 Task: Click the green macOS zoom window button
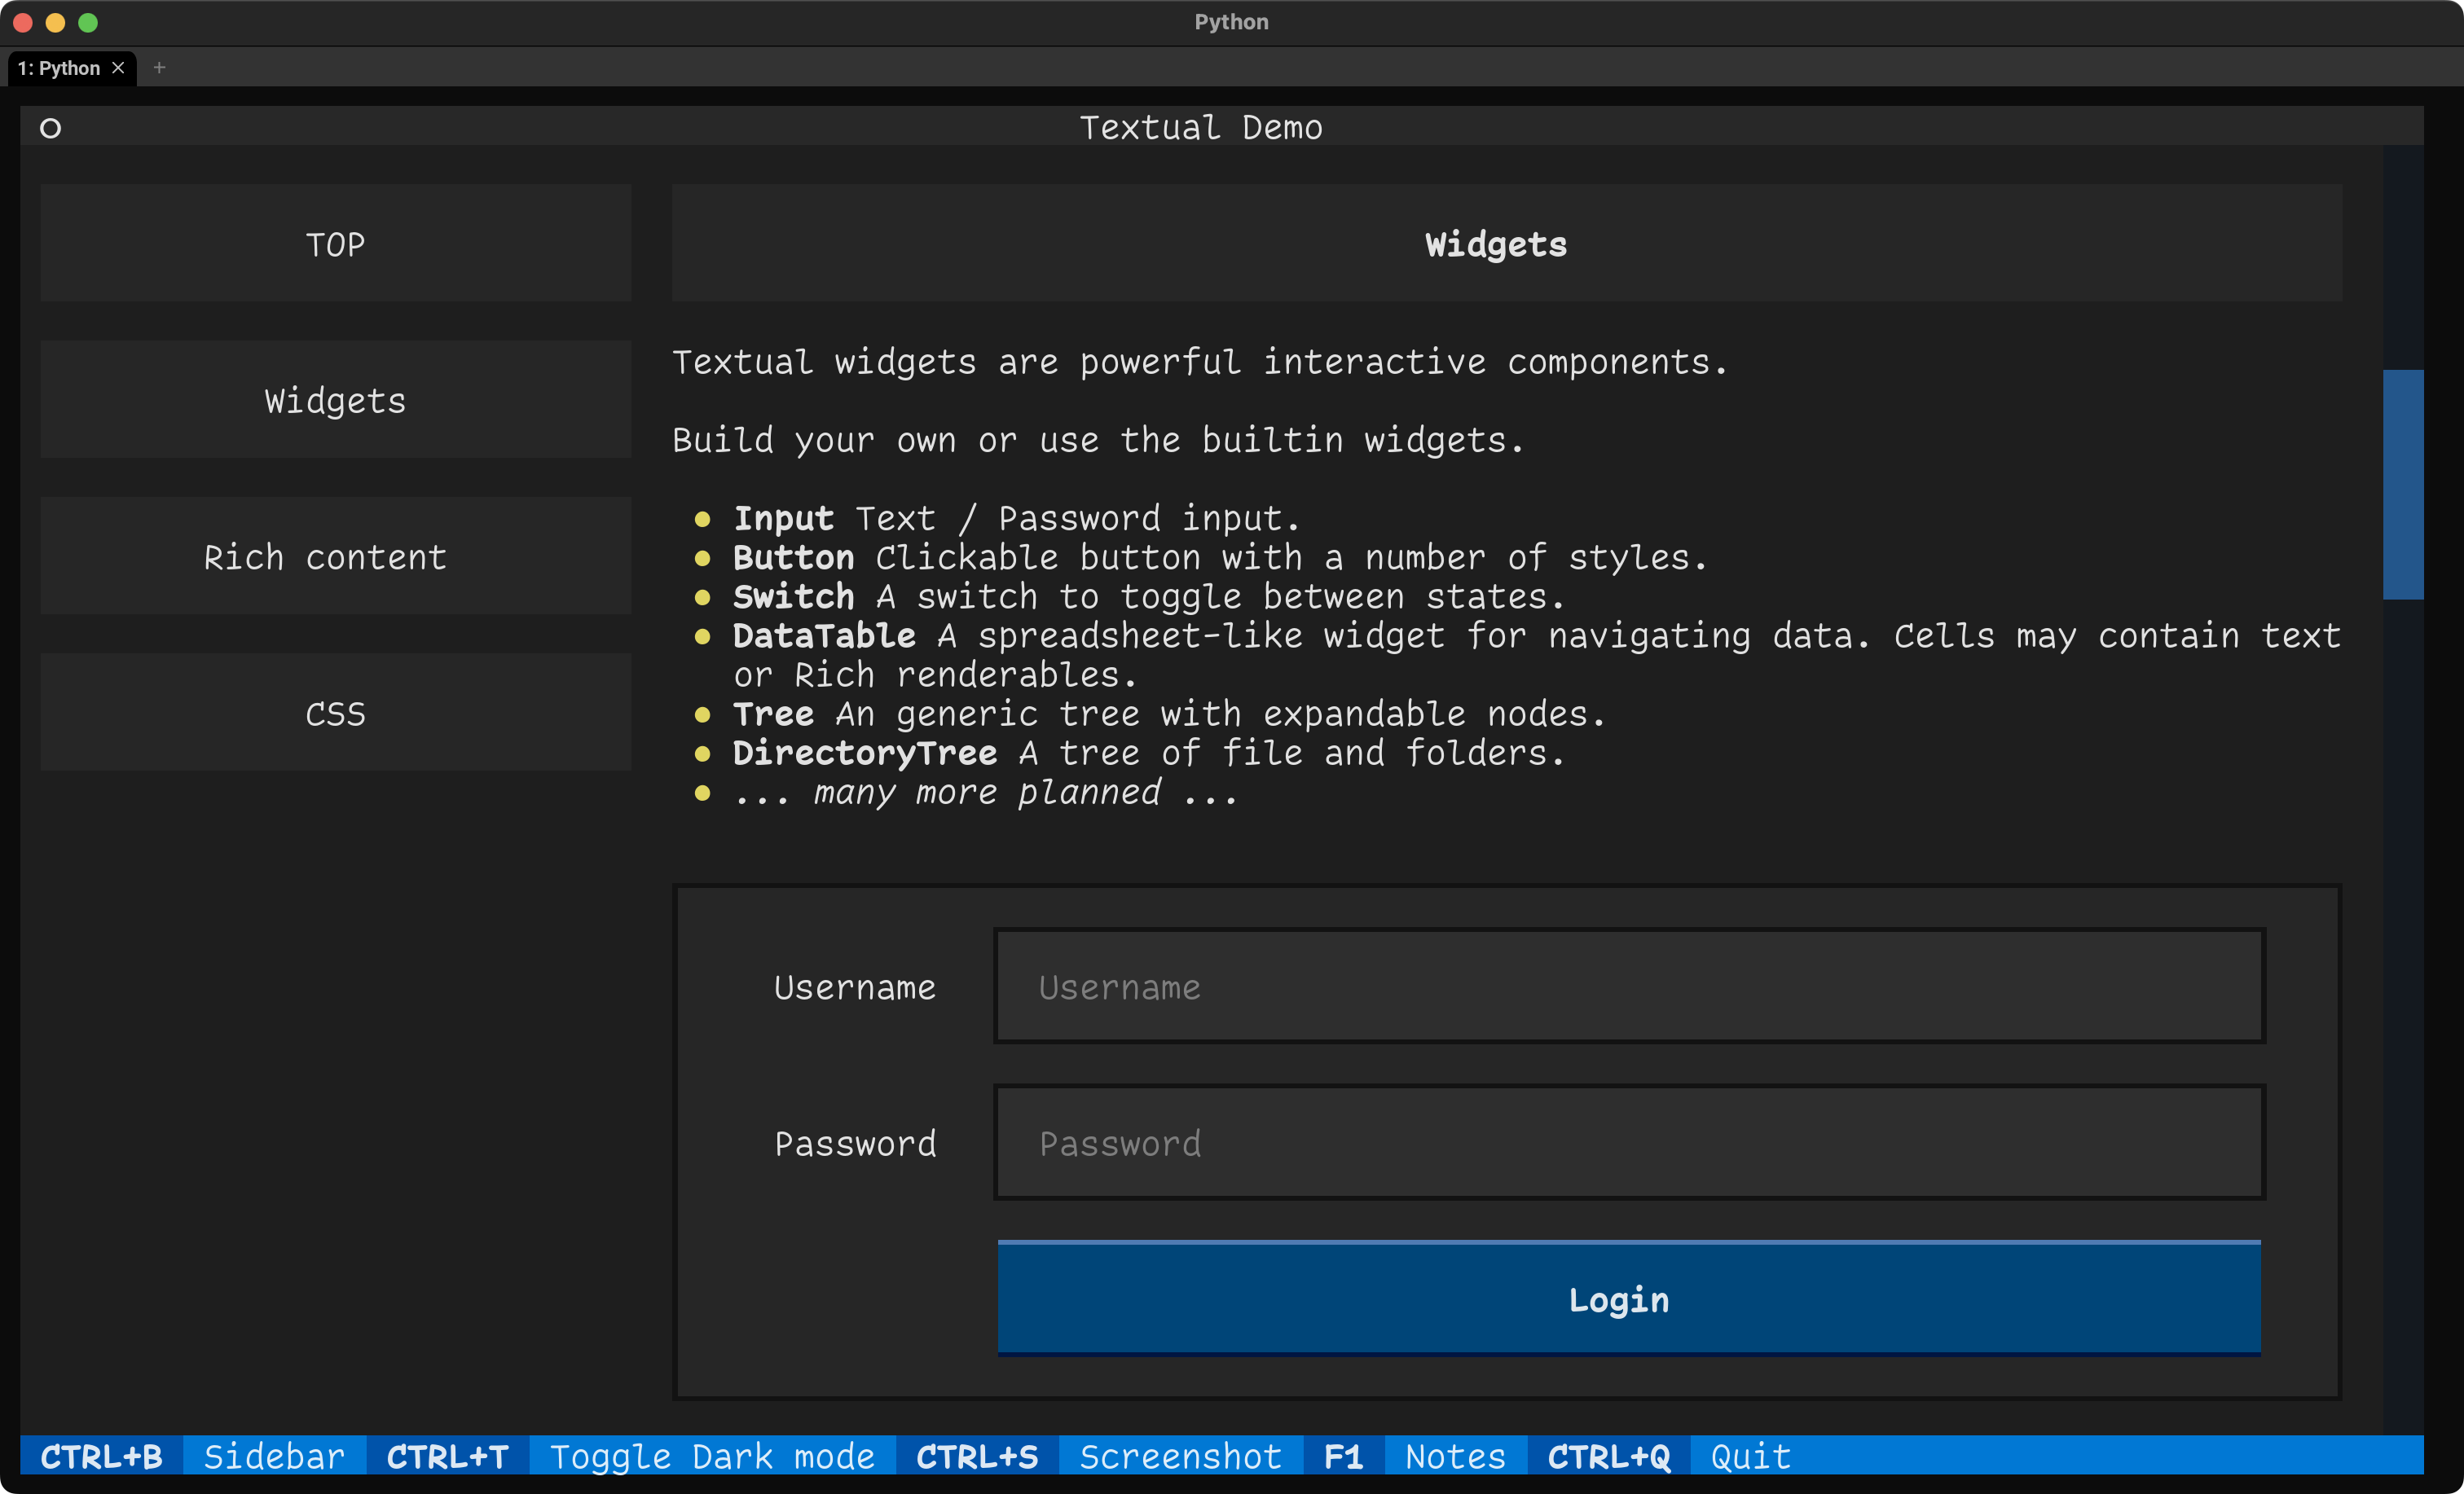coord(88,22)
